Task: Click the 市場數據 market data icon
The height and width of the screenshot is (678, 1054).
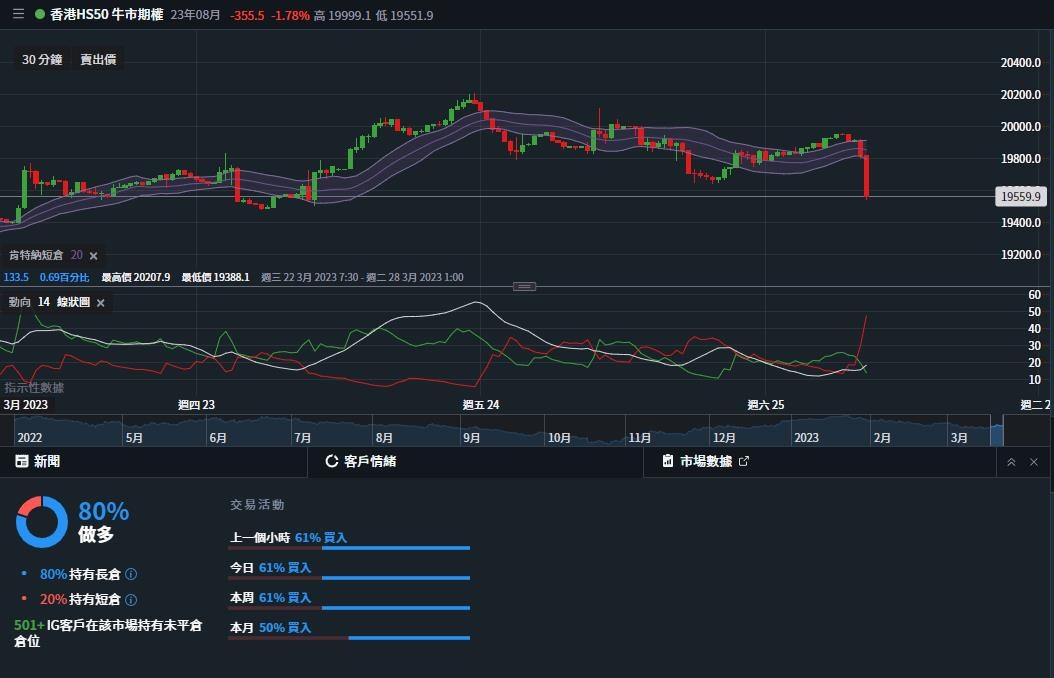Action: (665, 461)
